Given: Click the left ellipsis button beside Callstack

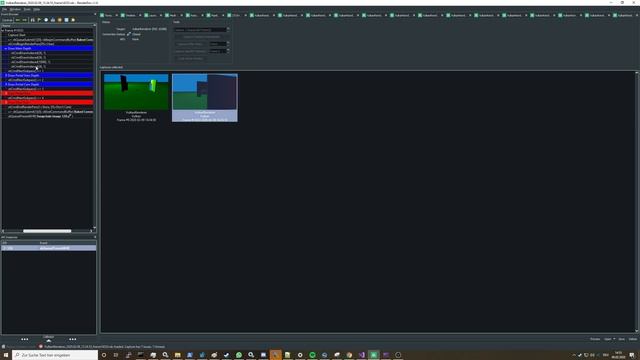Looking at the screenshot, I should [x=24, y=339].
